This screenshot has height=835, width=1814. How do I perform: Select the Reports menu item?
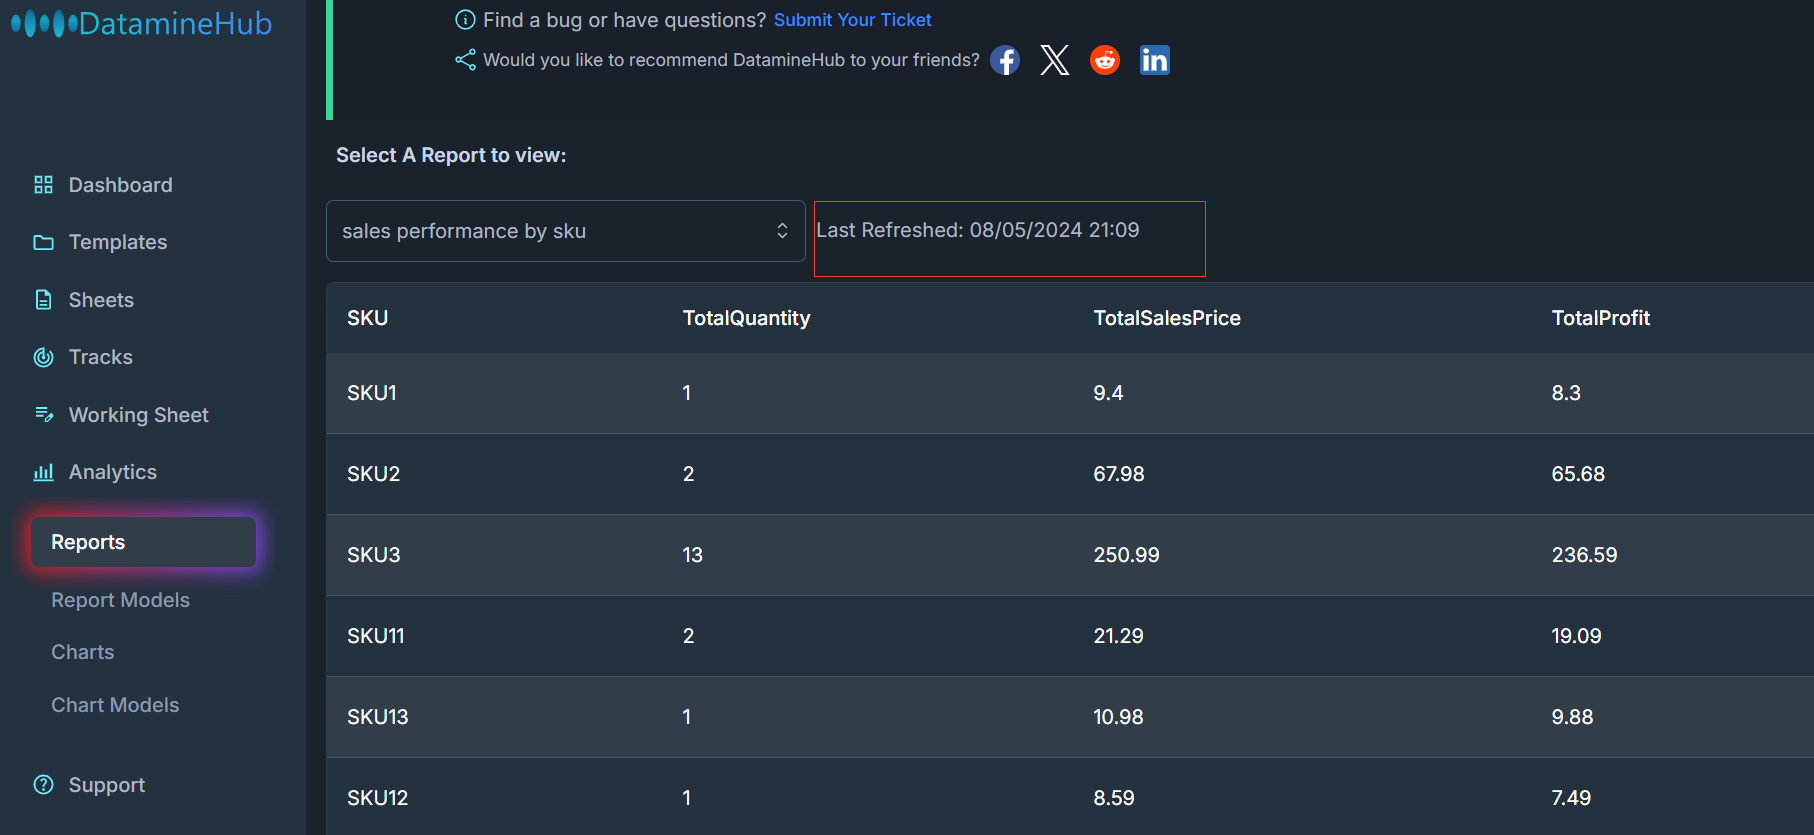(x=143, y=542)
